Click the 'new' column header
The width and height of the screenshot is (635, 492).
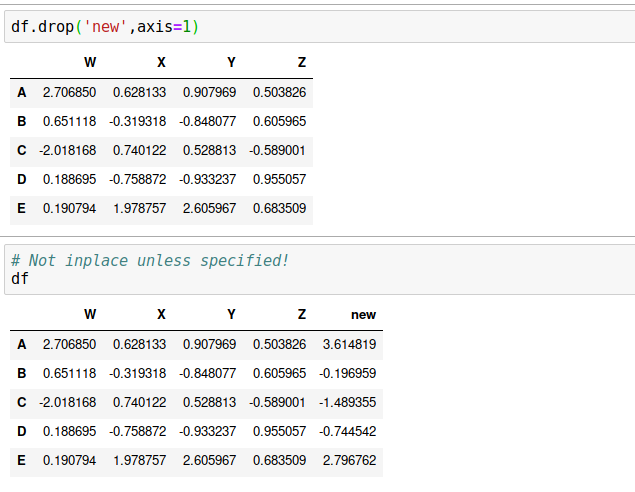(x=363, y=314)
